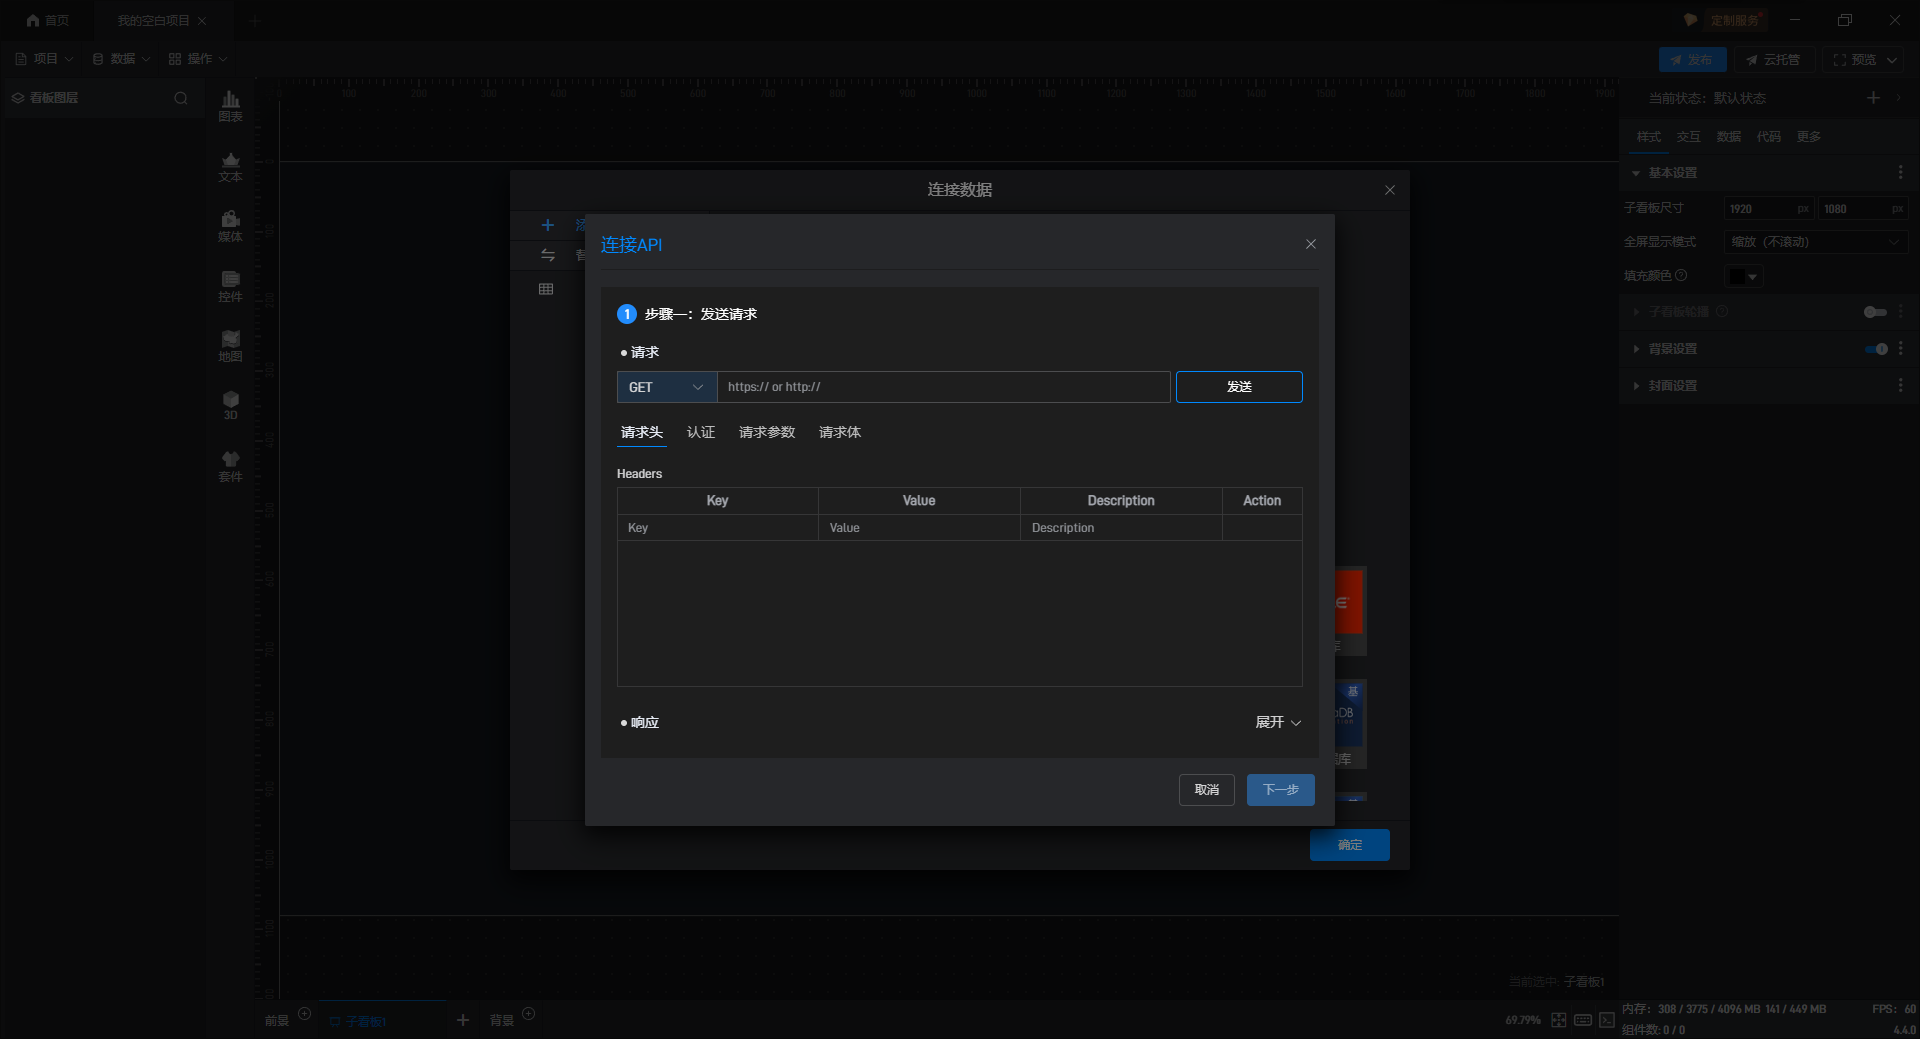This screenshot has height=1039, width=1920.
Task: Click the request URL input field
Action: (x=943, y=387)
